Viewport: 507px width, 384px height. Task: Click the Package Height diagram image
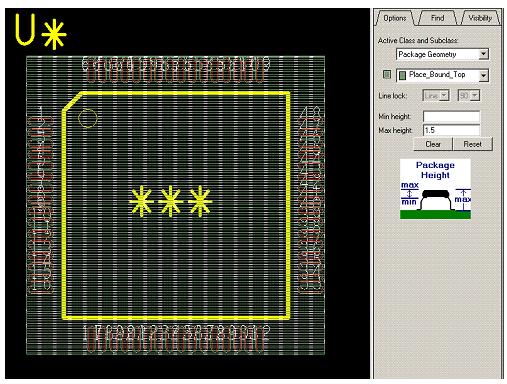[x=435, y=189]
